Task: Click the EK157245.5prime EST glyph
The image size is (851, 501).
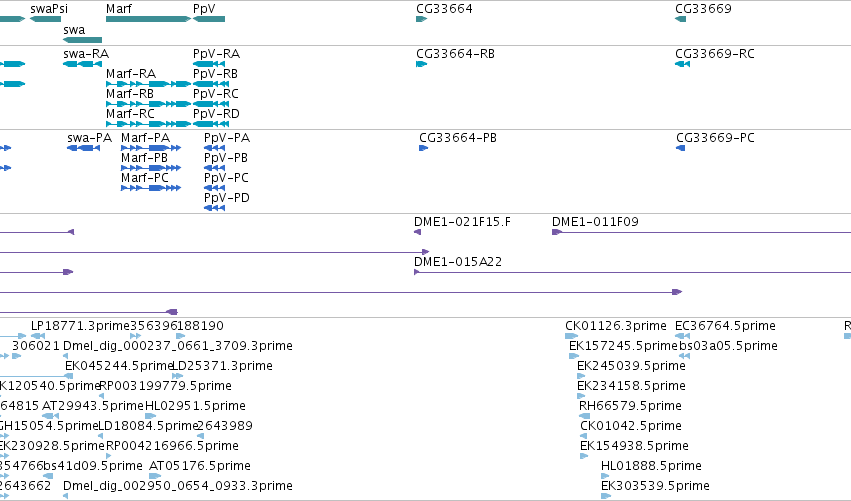Action: coord(574,357)
